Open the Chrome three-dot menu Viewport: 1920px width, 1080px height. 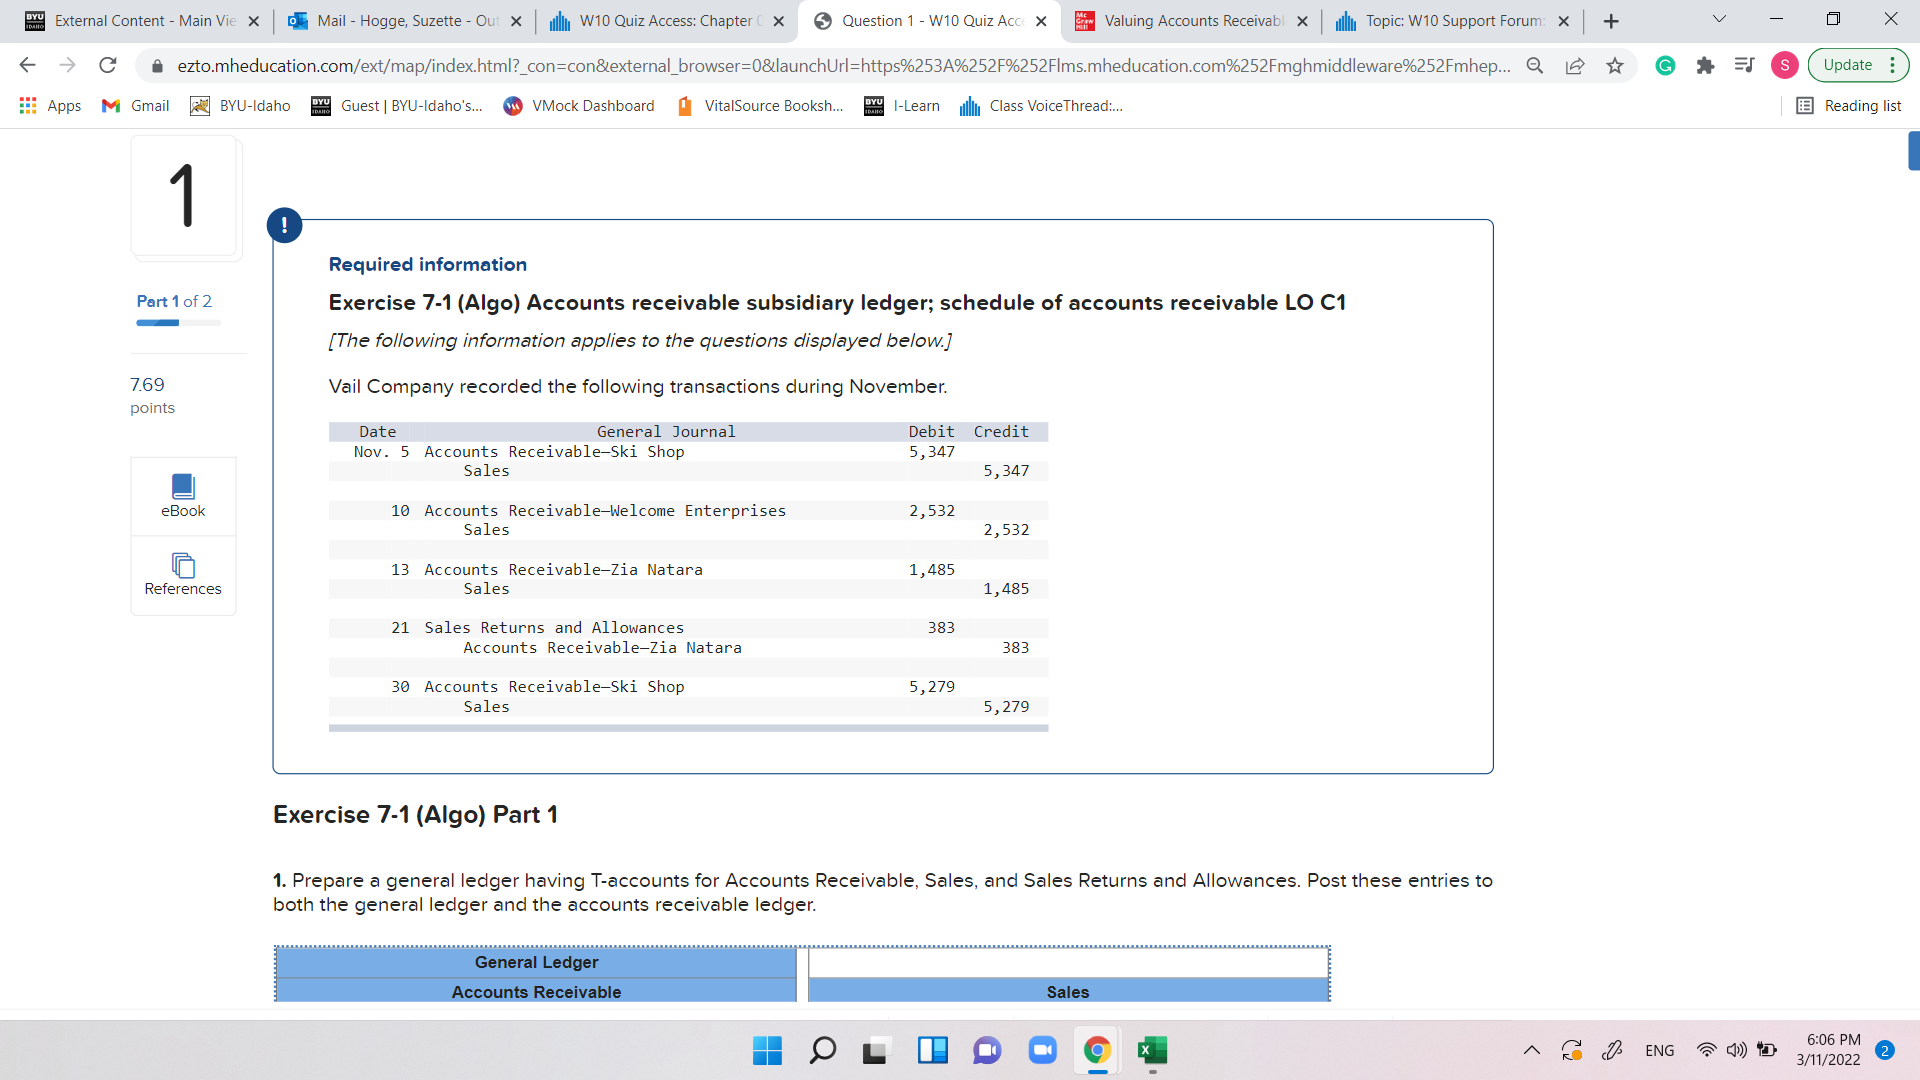[x=1893, y=66]
